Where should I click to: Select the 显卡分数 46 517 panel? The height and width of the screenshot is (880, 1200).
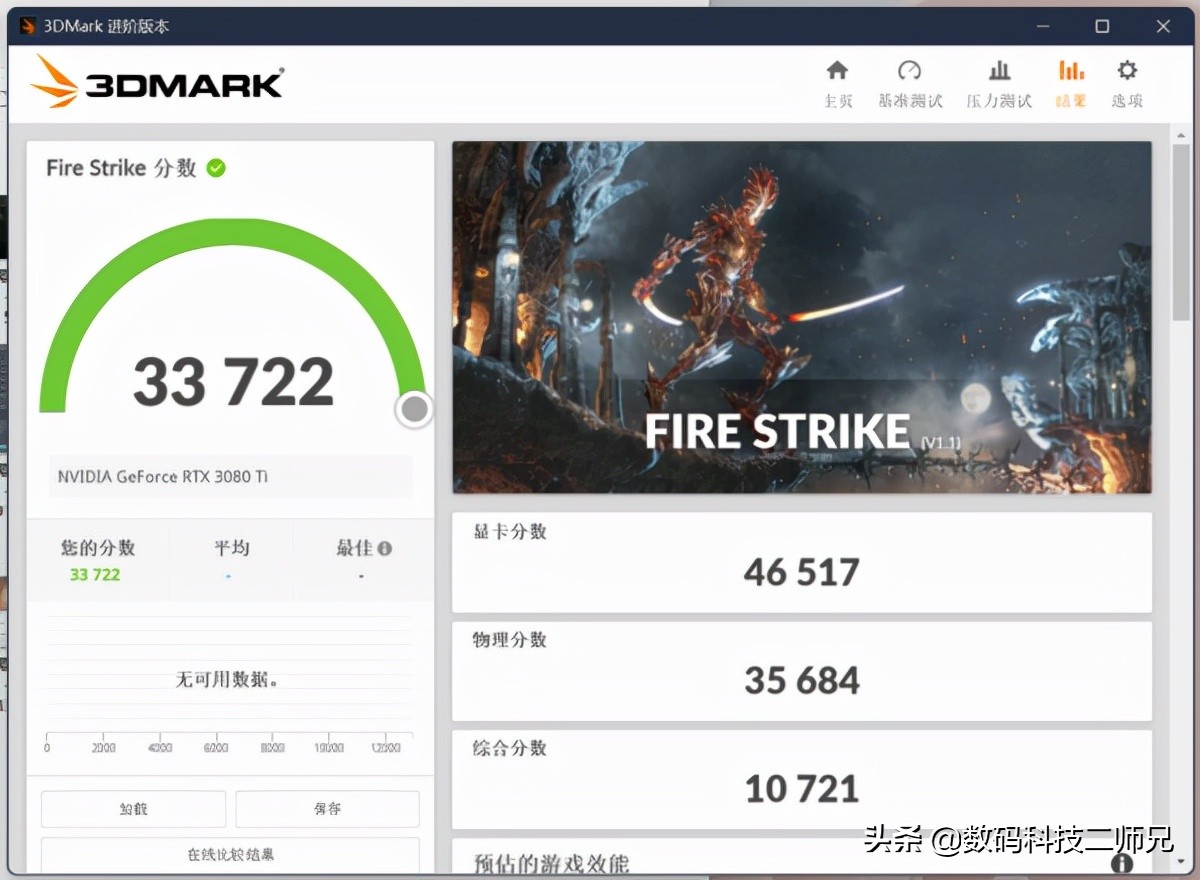[800, 560]
